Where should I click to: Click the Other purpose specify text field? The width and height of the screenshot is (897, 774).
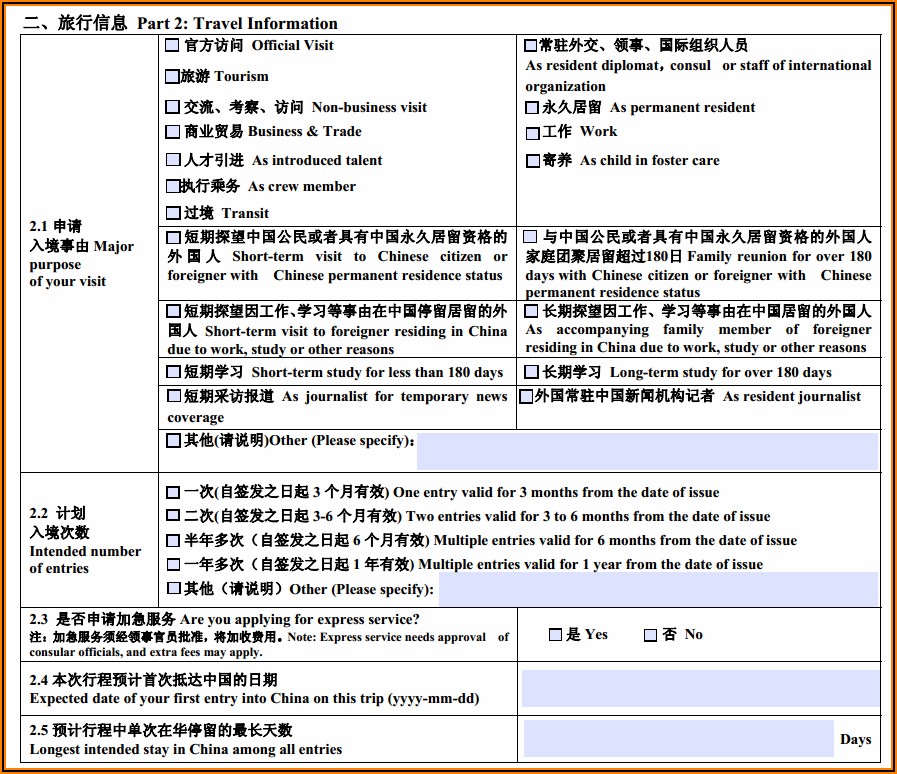click(646, 451)
